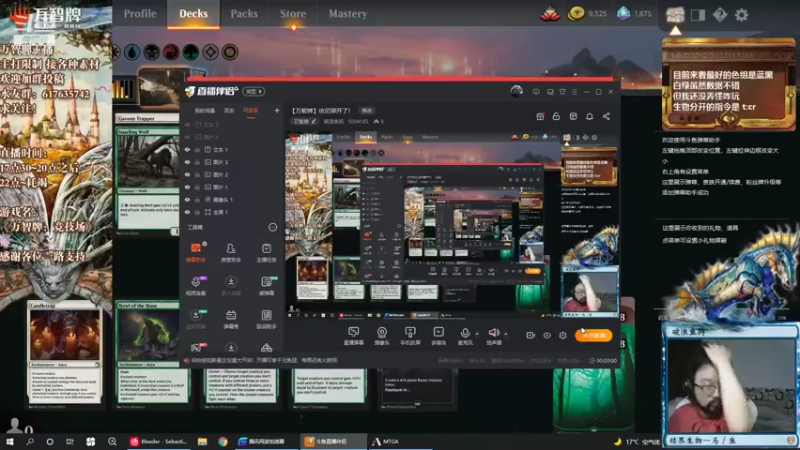Toggle lock on the 全屏 1 layer
Image resolution: width=800 pixels, height=450 pixels.
point(197,212)
